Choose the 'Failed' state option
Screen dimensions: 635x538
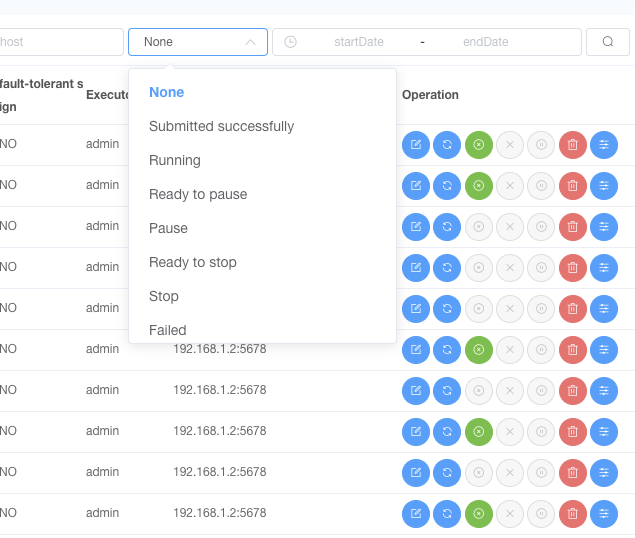[x=168, y=330]
